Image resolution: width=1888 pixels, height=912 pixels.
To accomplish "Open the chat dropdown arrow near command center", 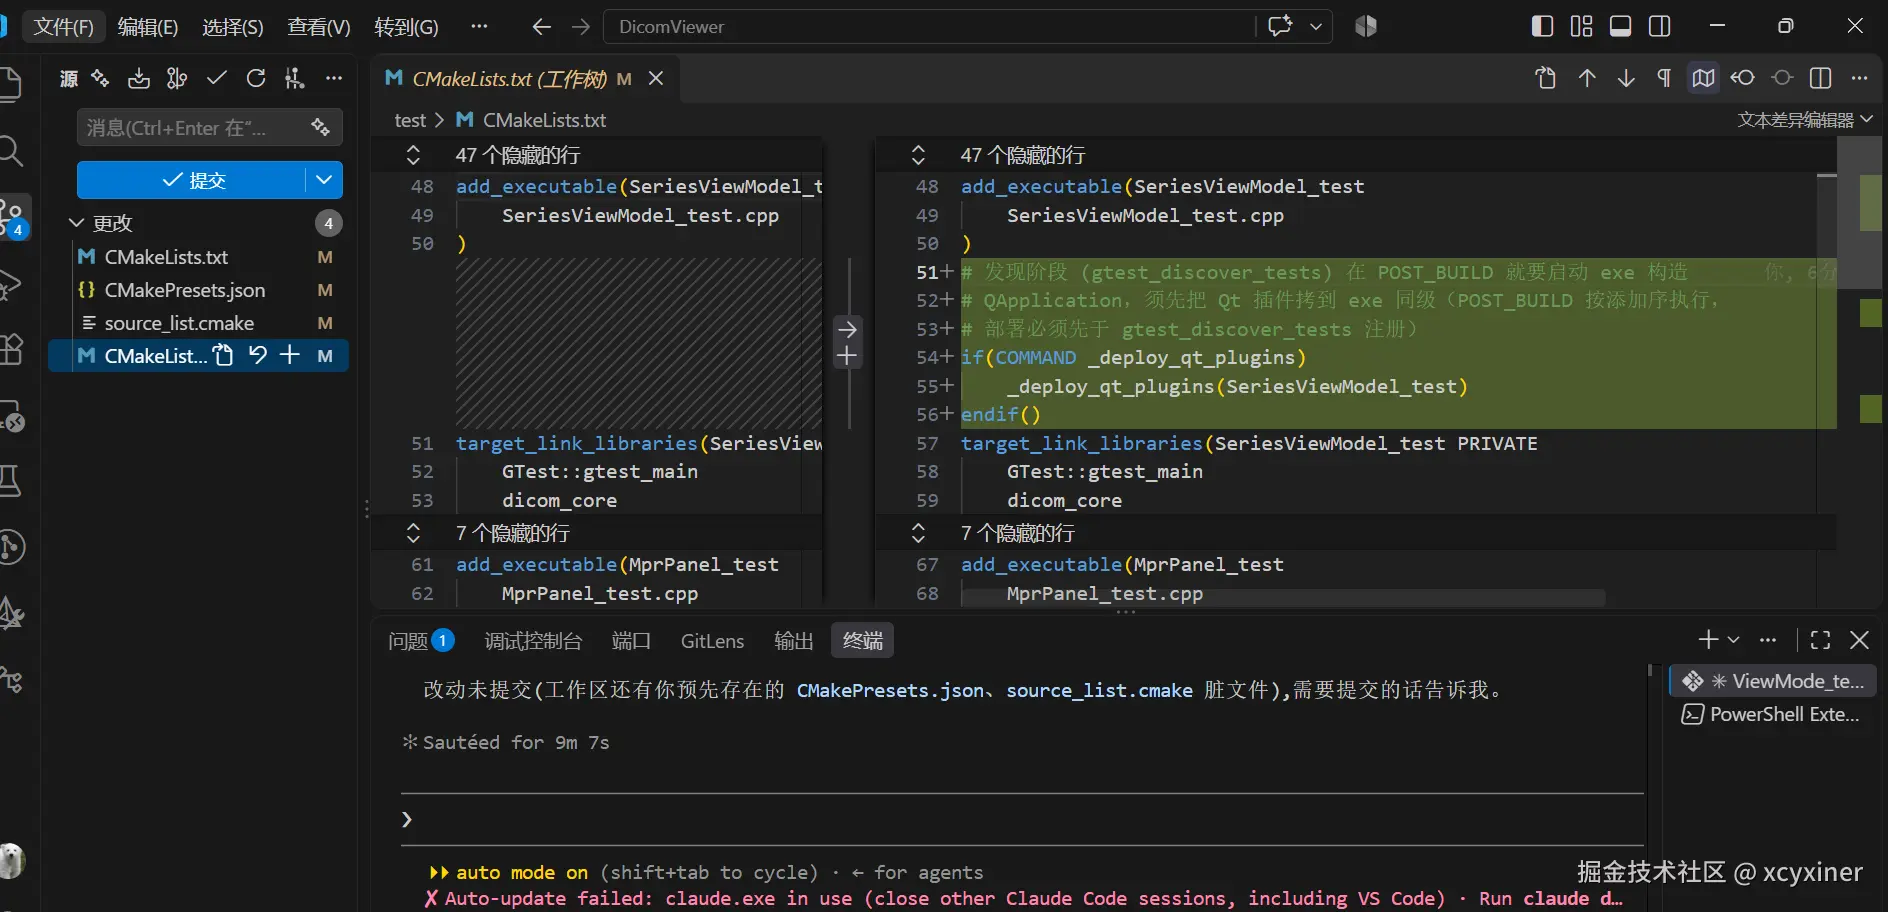I will (x=1316, y=26).
